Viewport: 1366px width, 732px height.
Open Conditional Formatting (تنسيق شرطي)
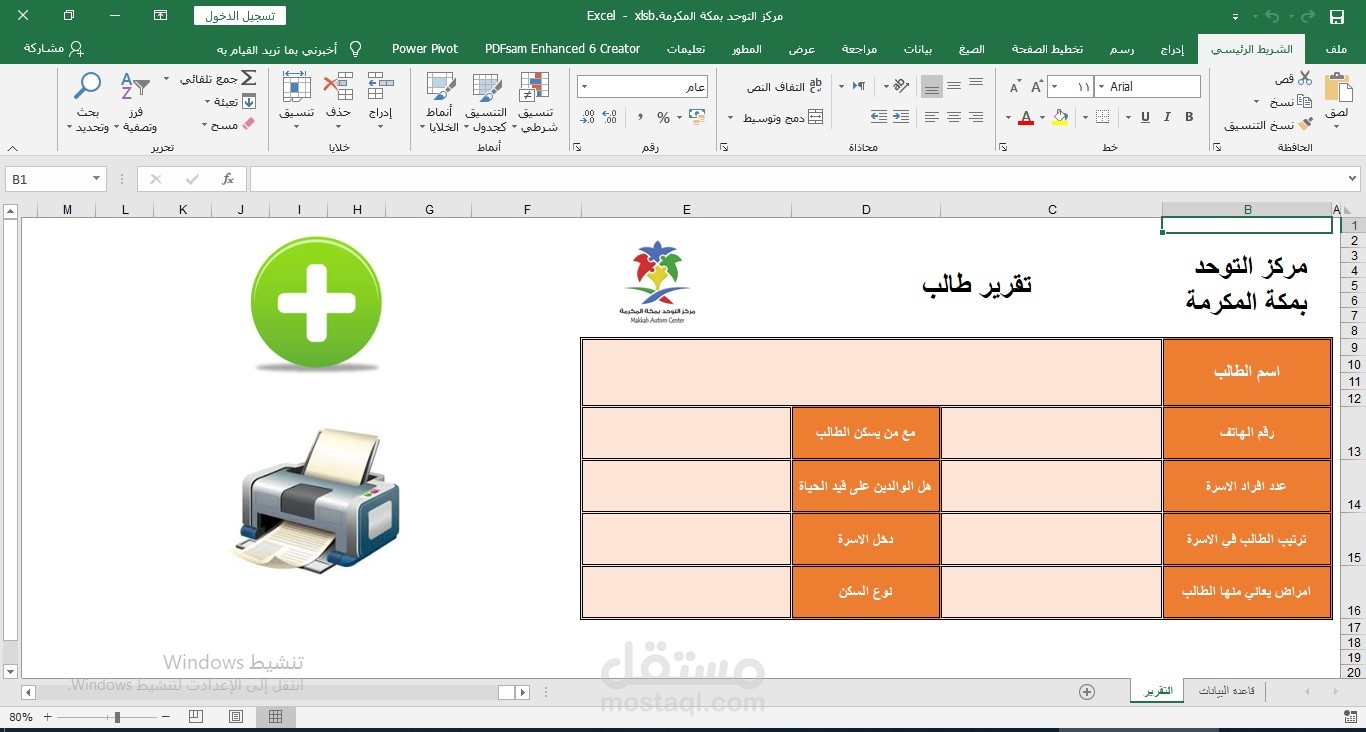pos(535,102)
